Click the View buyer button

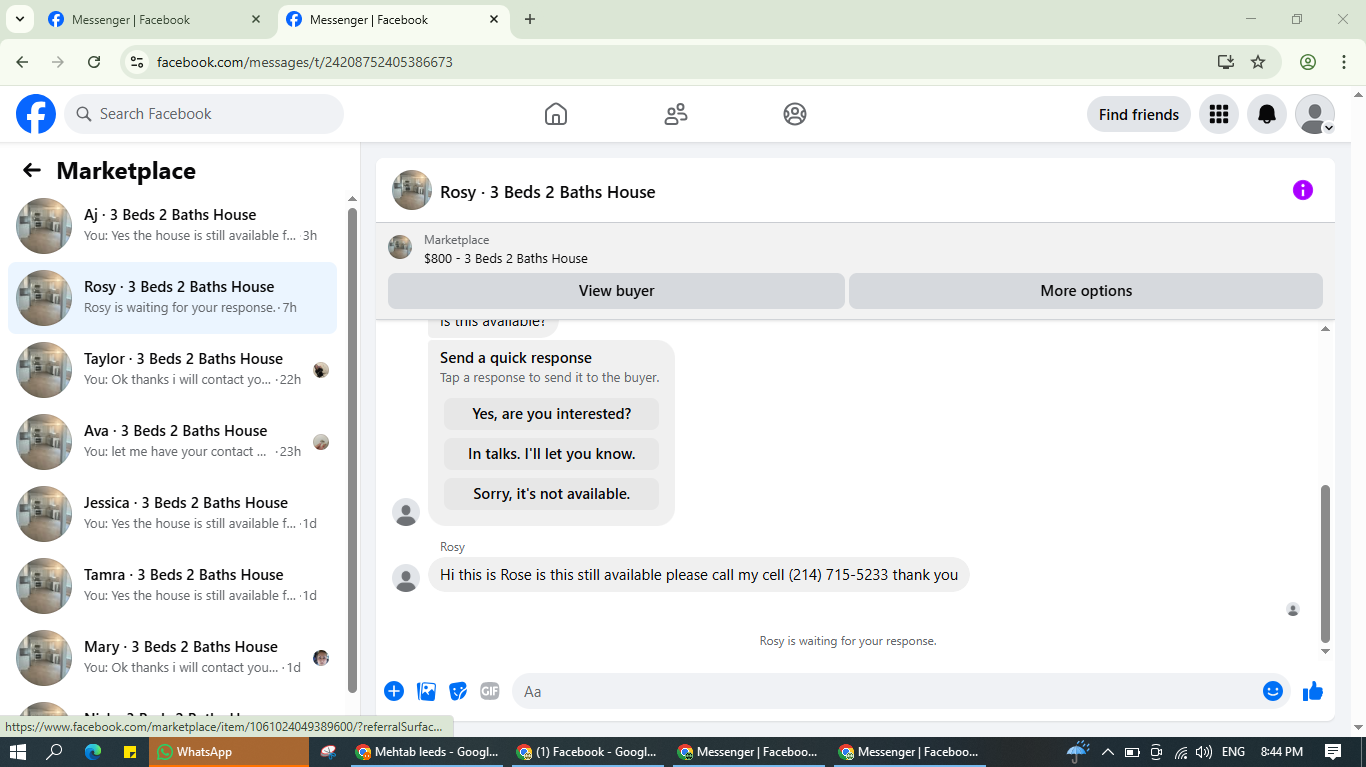tap(616, 291)
